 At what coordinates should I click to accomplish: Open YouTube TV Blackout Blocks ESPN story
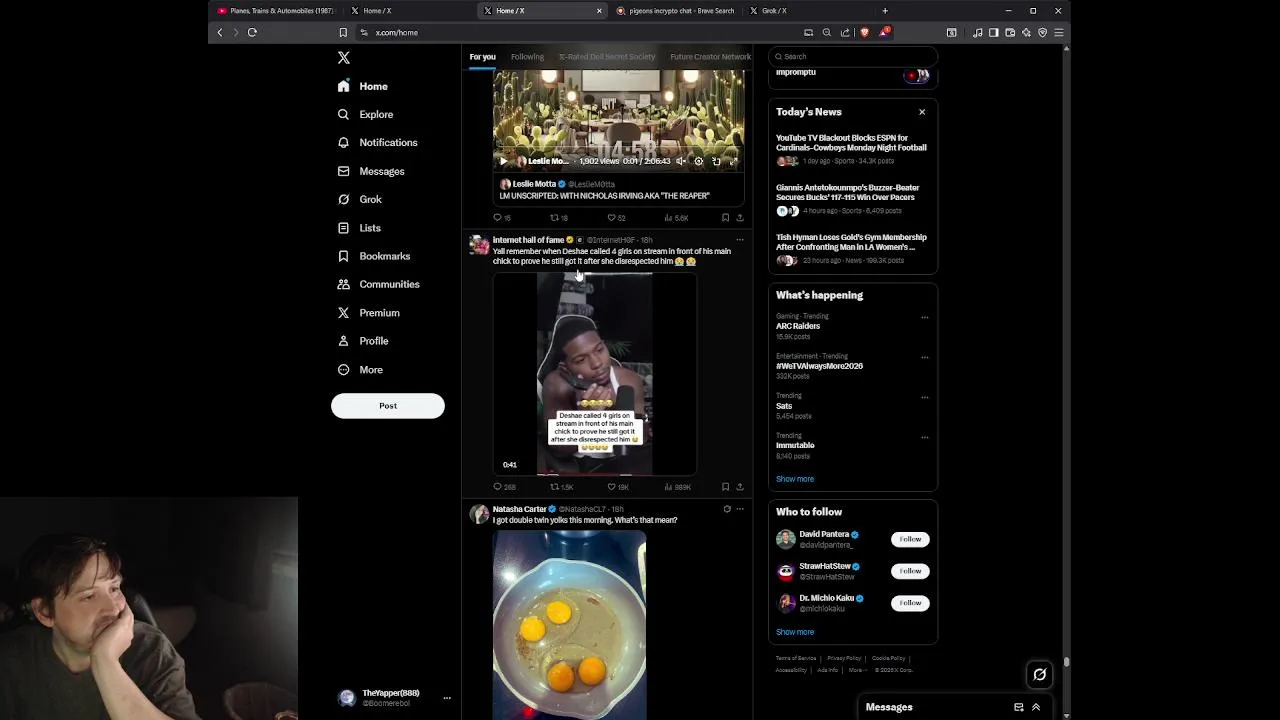[x=852, y=148]
